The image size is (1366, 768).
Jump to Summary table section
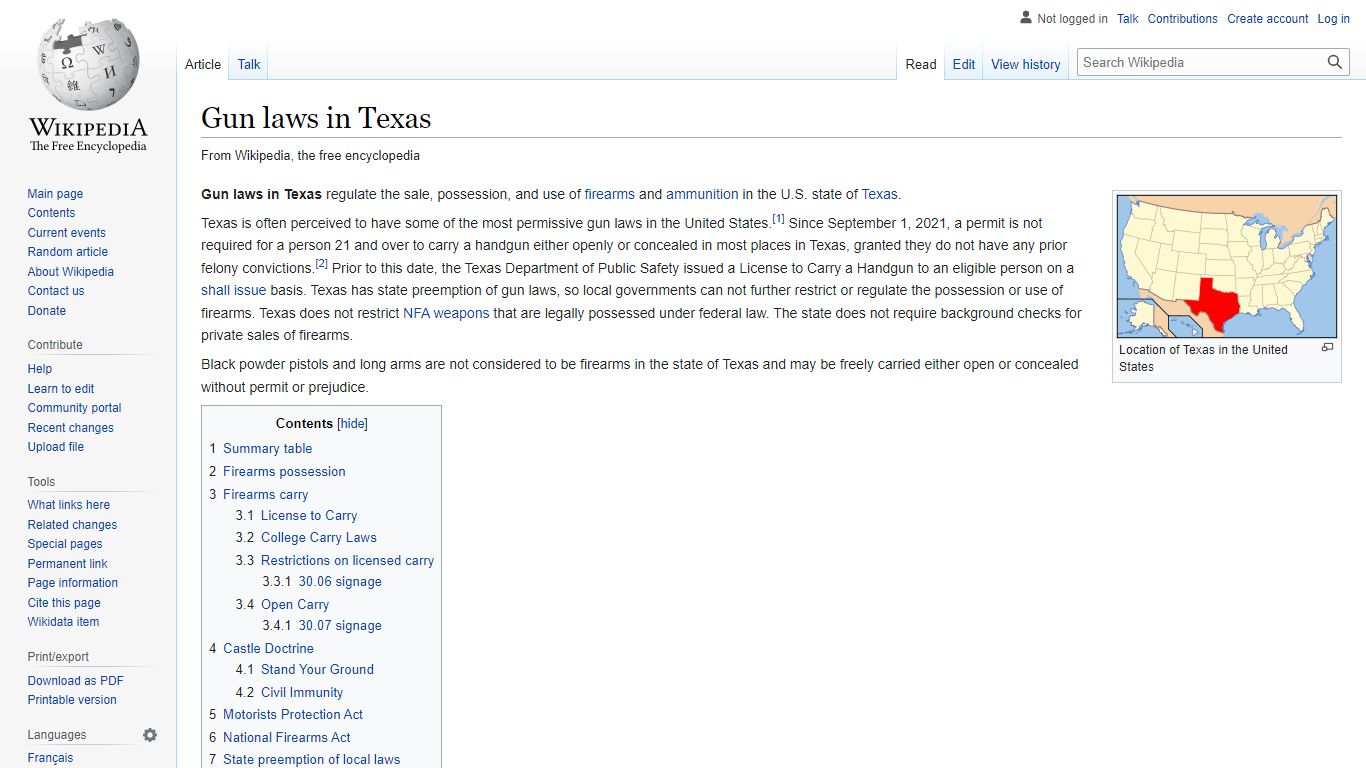(x=267, y=449)
